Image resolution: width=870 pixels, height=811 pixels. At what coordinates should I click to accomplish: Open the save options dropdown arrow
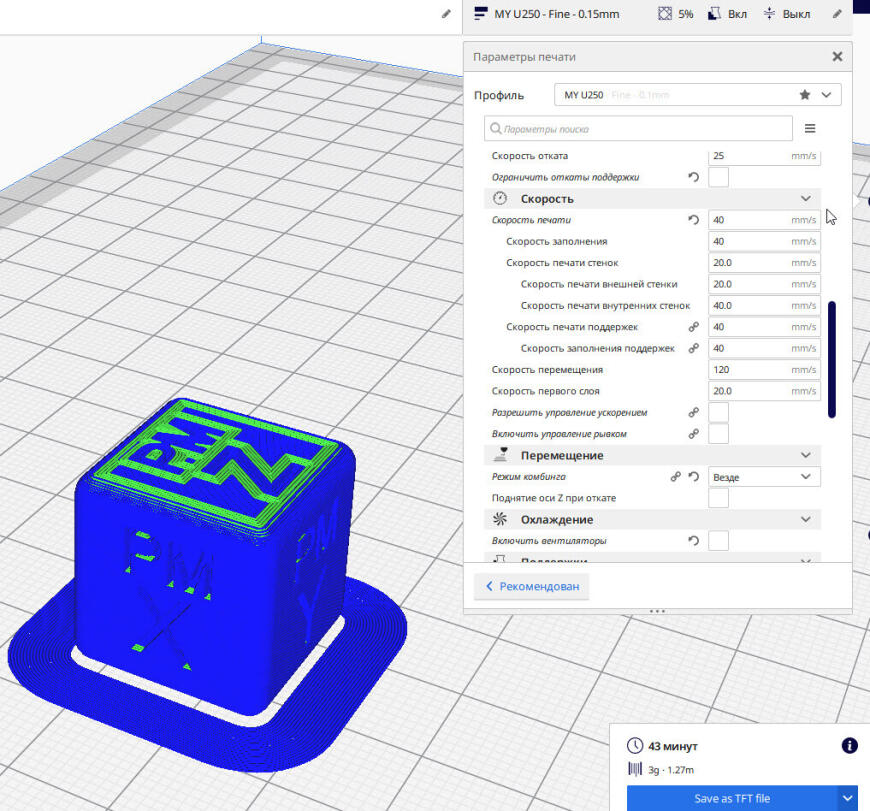click(847, 798)
